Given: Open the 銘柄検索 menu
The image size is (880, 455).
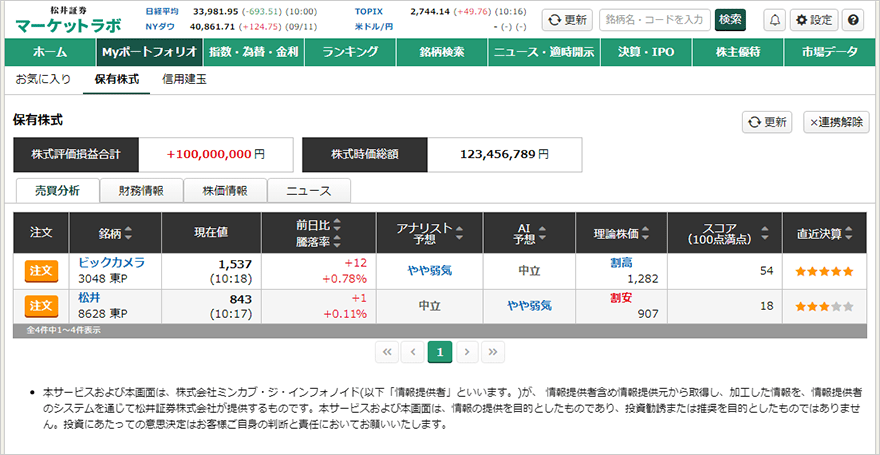Looking at the screenshot, I should [x=442, y=52].
